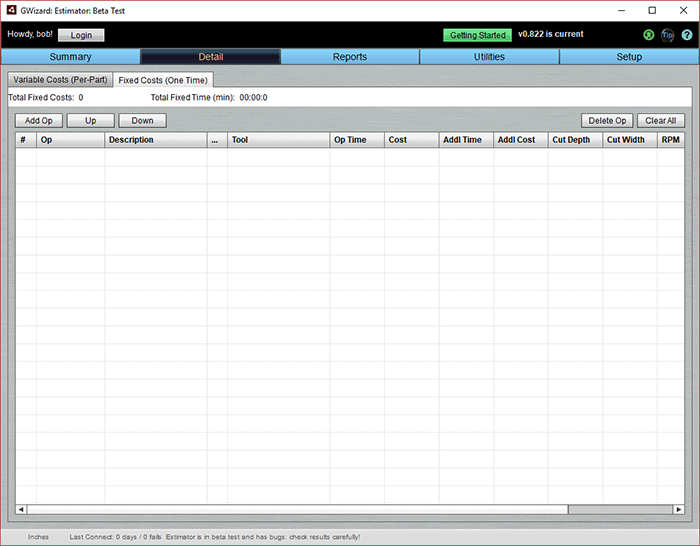
Task: Click the ellipsis column header
Action: click(217, 140)
